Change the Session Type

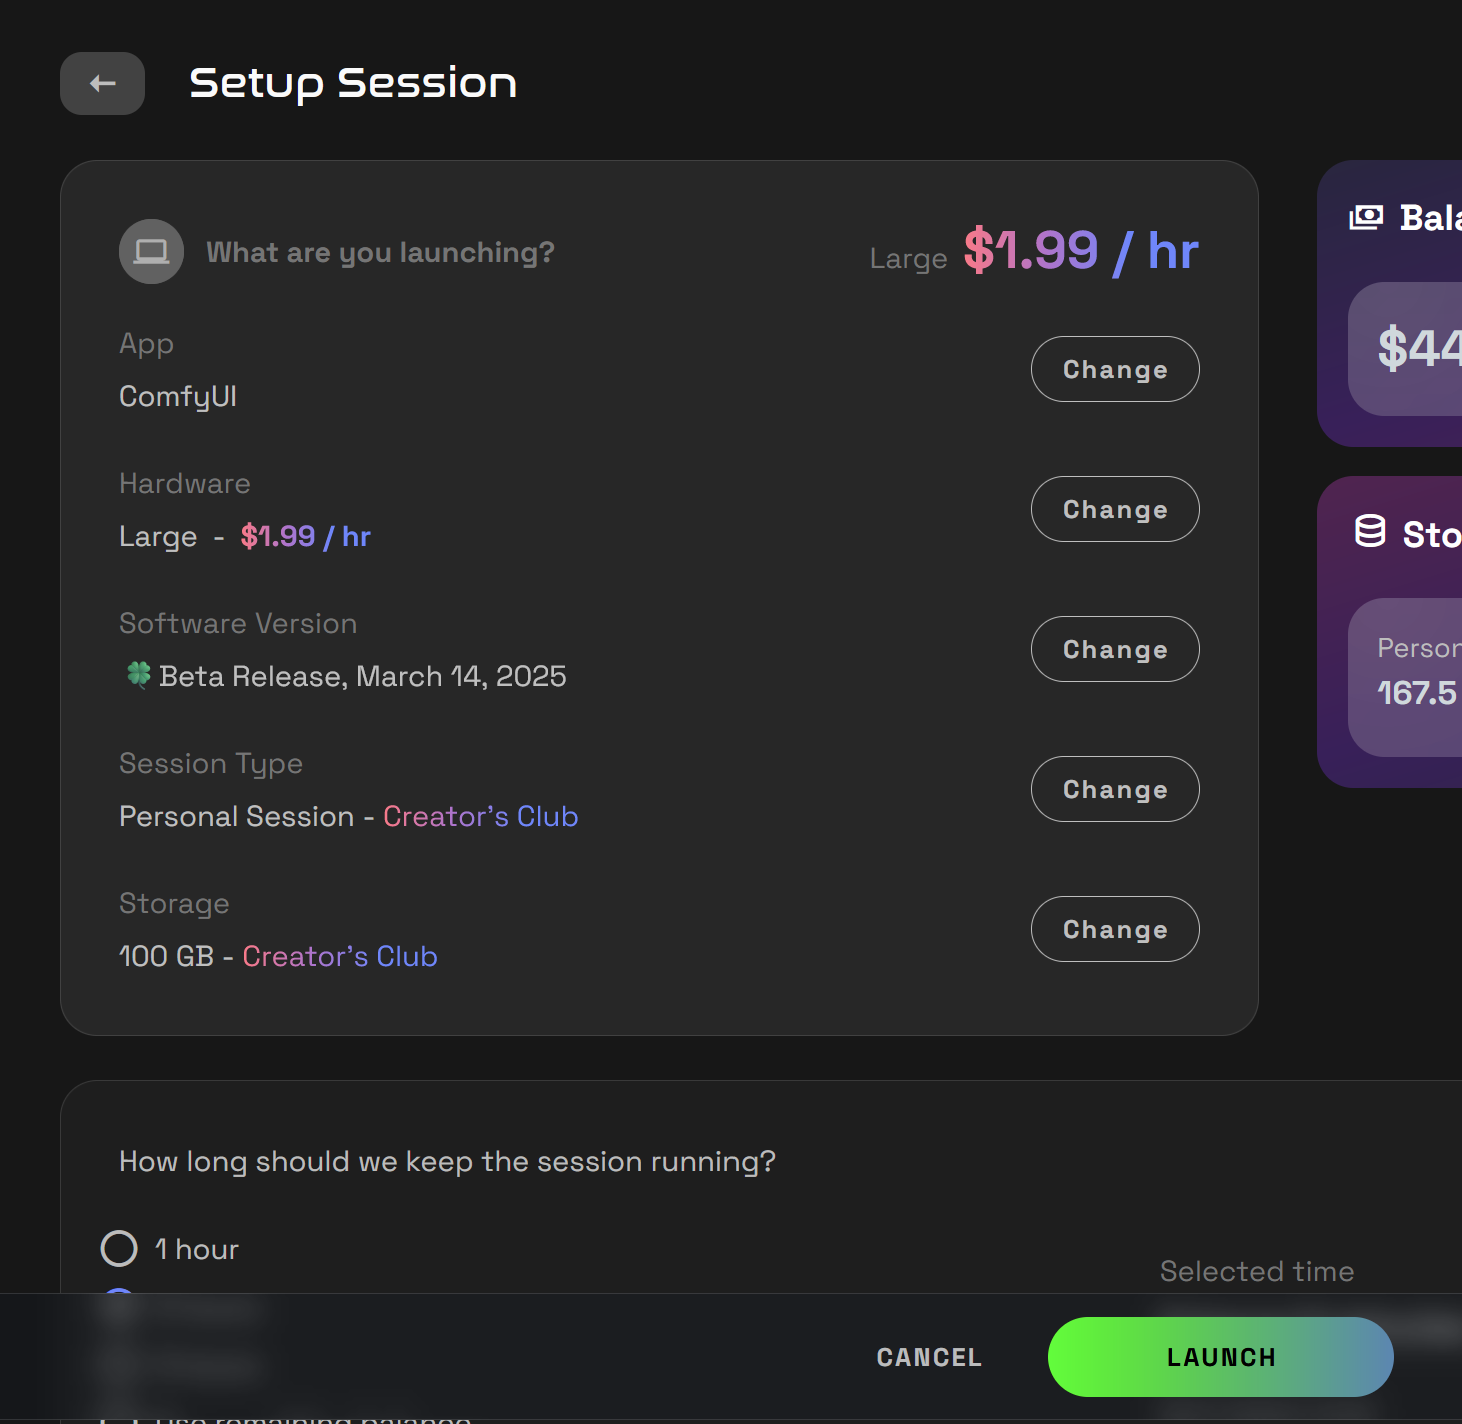tap(1114, 789)
